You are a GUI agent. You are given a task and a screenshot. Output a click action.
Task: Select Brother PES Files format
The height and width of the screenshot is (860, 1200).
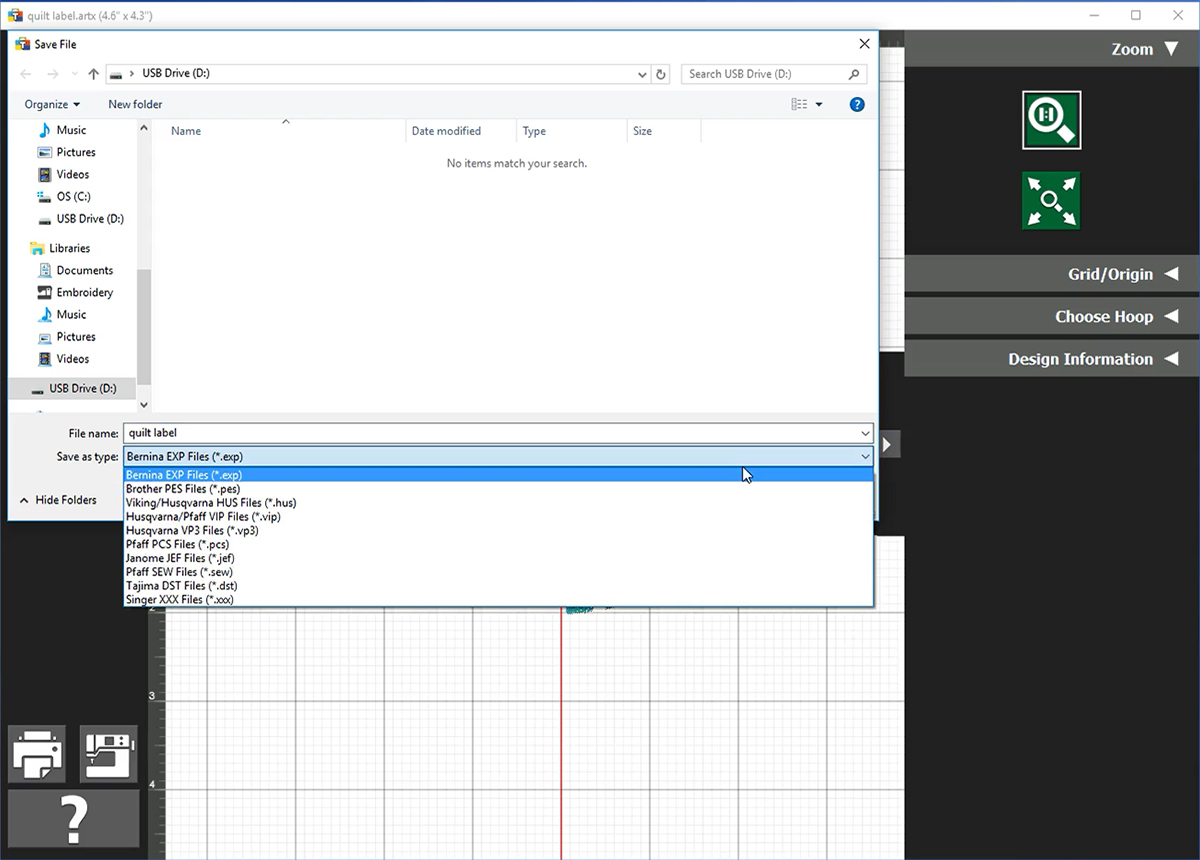point(183,489)
